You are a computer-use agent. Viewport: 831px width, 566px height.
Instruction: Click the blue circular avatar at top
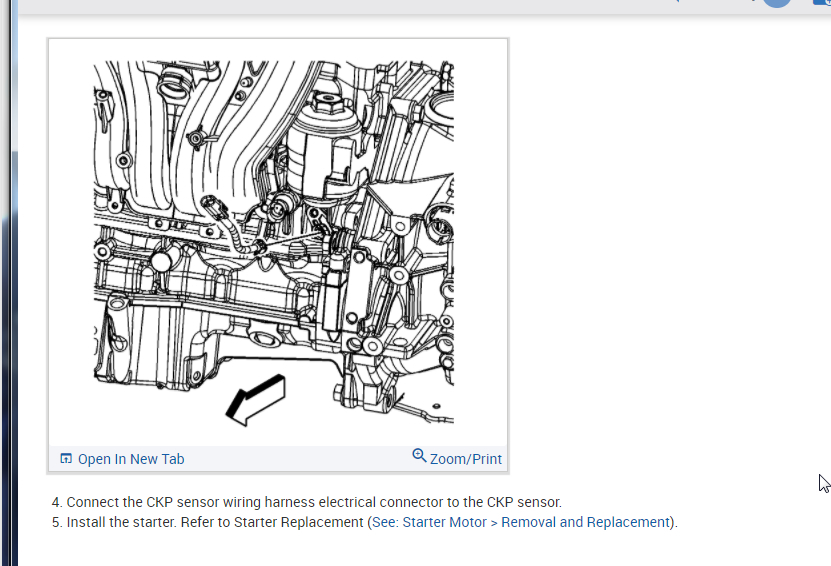777,2
